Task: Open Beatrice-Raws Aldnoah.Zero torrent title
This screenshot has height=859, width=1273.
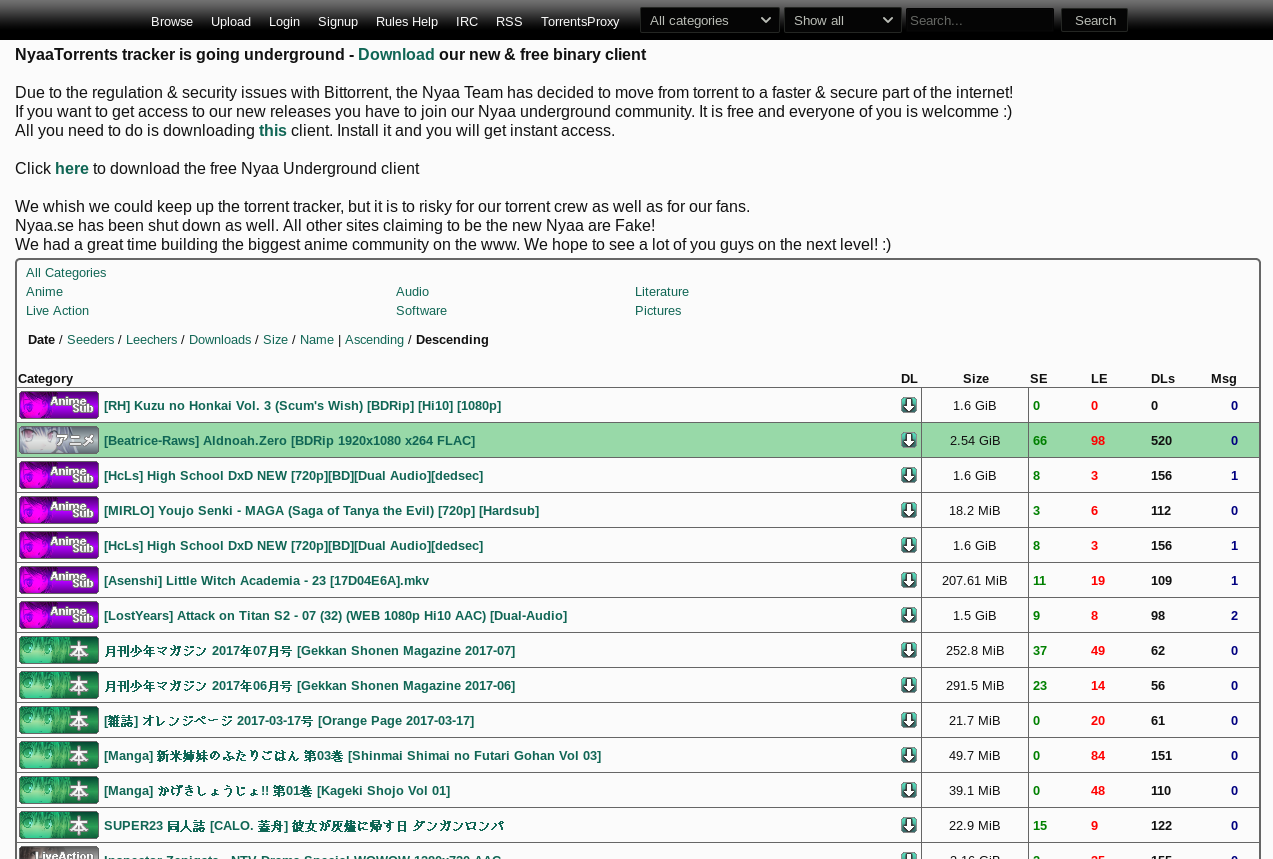Action: tap(289, 441)
